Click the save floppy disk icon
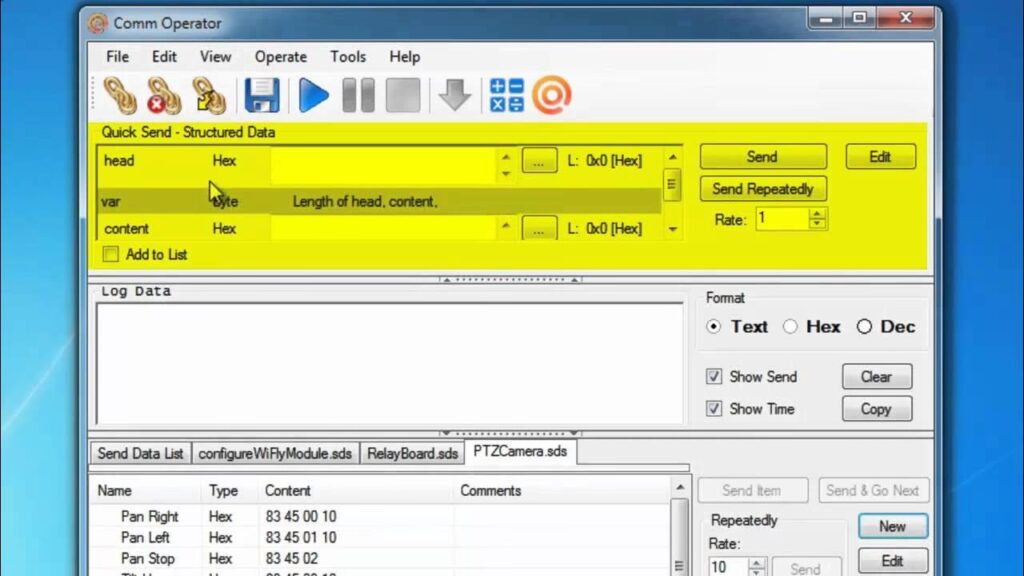The width and height of the screenshot is (1024, 576). (x=261, y=95)
